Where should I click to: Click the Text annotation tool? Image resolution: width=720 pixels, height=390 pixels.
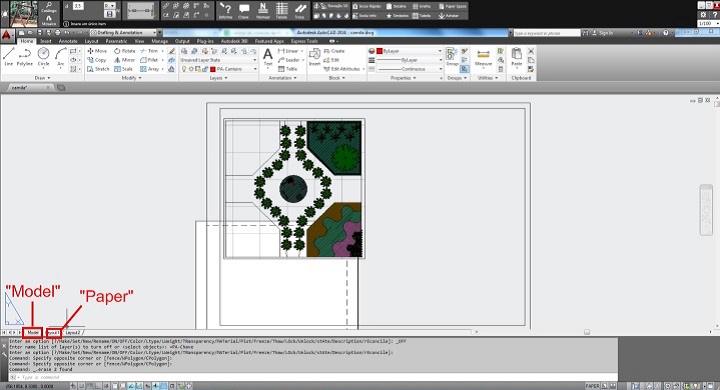tap(268, 58)
